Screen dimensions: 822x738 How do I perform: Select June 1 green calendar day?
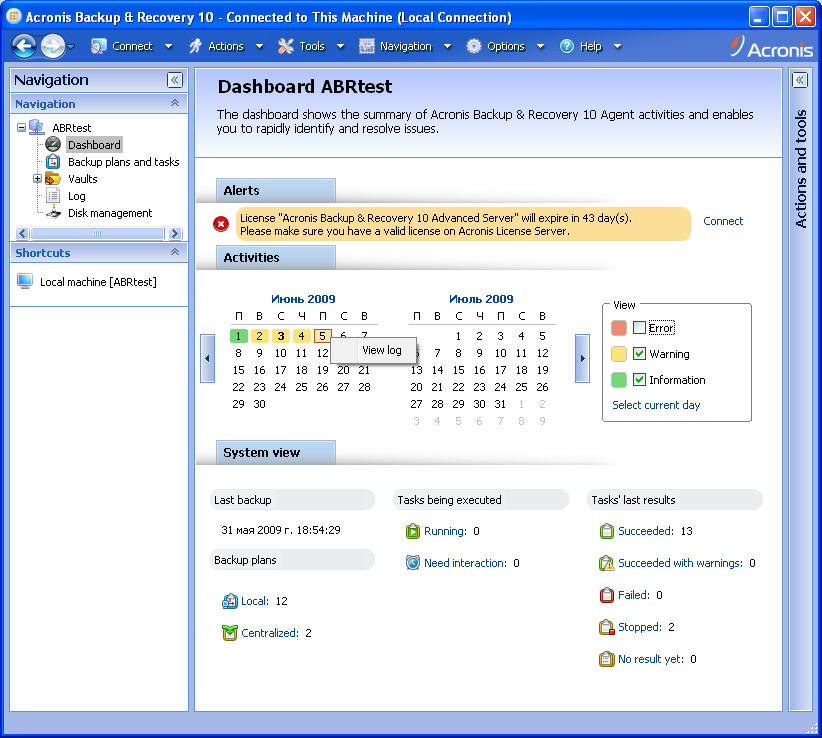tap(239, 336)
